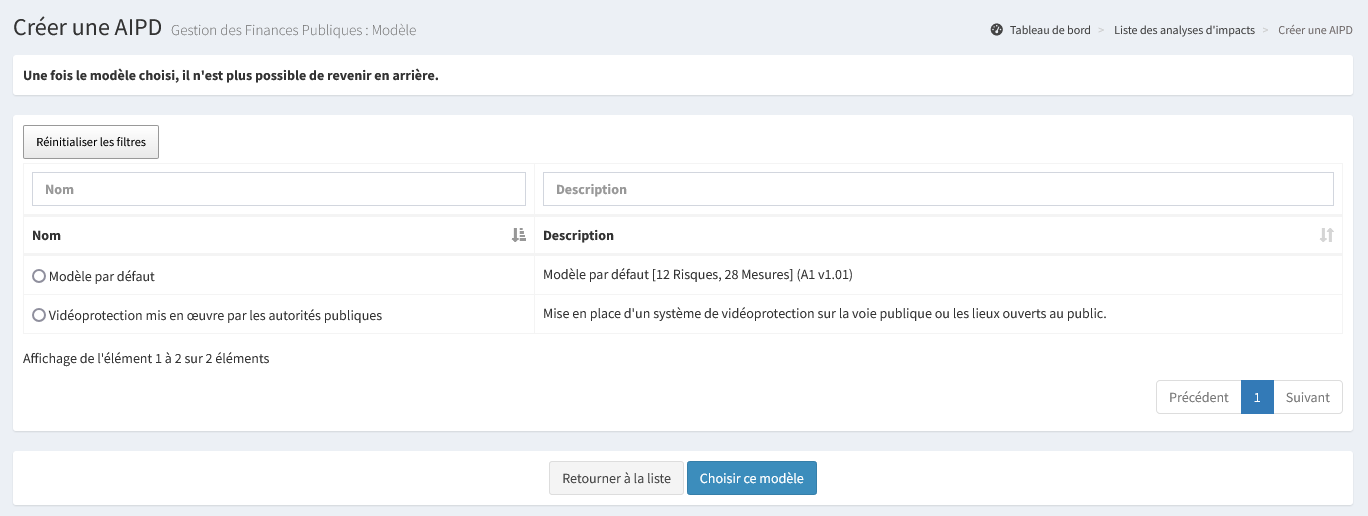Sort the table using the Nom sort icon

point(518,235)
